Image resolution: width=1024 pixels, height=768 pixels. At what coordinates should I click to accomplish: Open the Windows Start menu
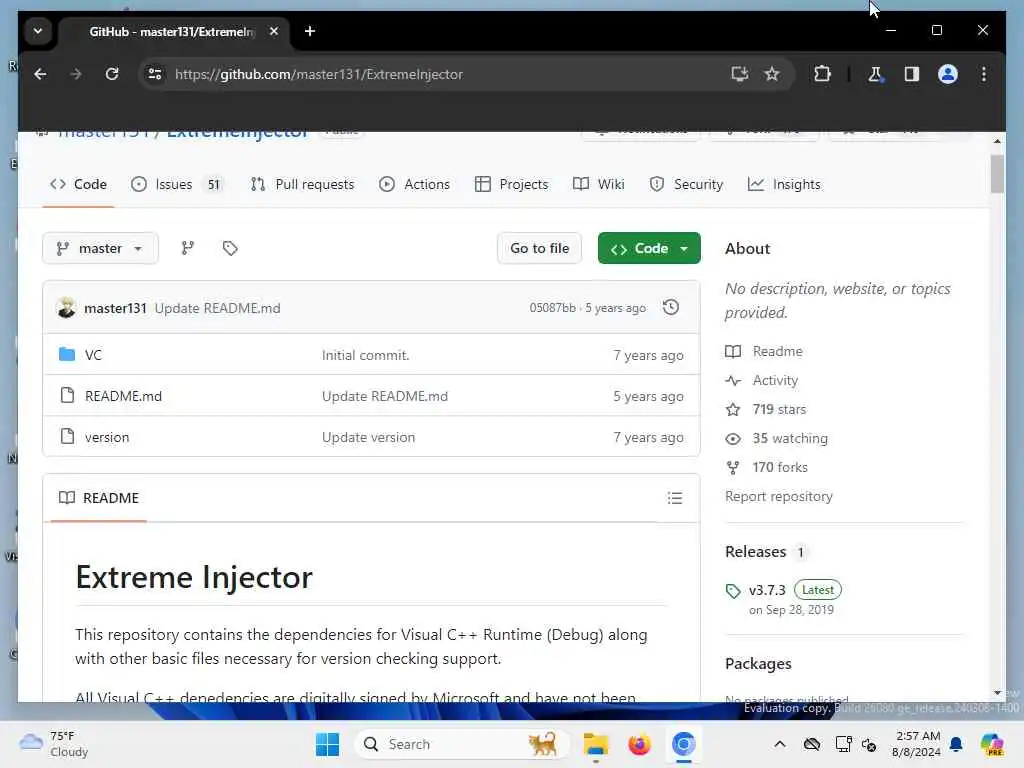(x=327, y=744)
